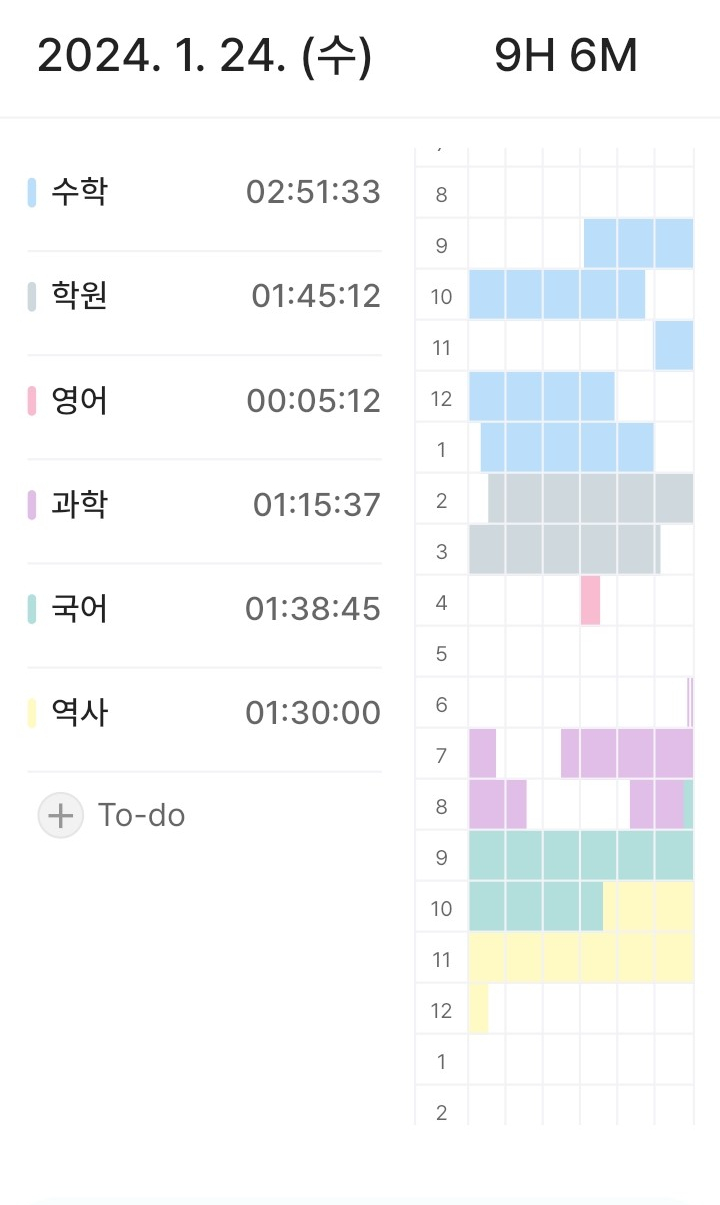Screen dimensions: 720x1205
Task: Open the date 2024. 1. 24. (수)
Action: [x=205, y=56]
